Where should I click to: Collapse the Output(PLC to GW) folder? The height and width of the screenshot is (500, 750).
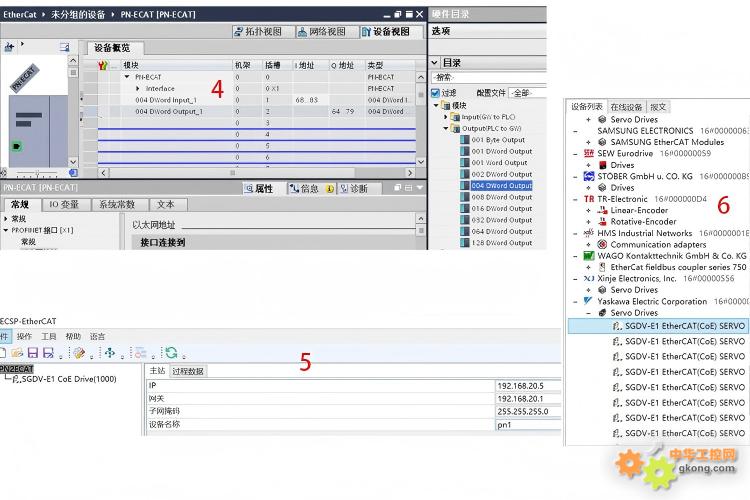coord(446,128)
